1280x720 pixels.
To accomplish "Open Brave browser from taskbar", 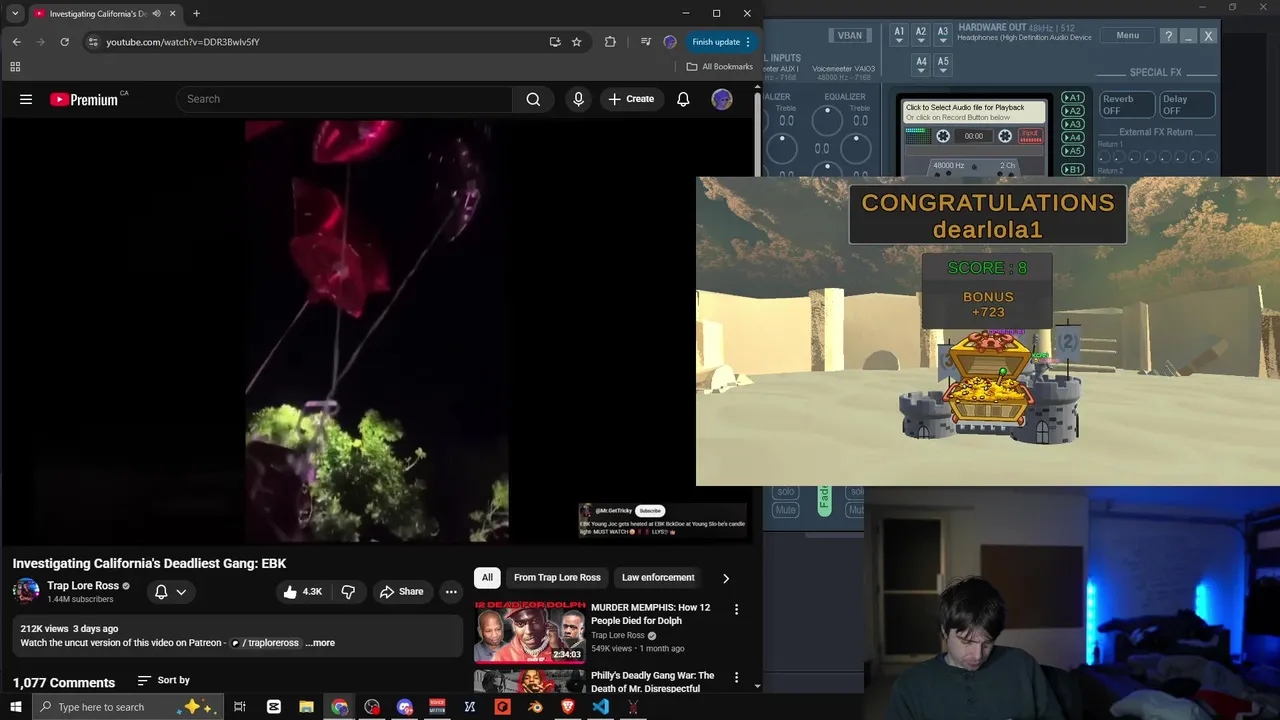I will (x=568, y=707).
